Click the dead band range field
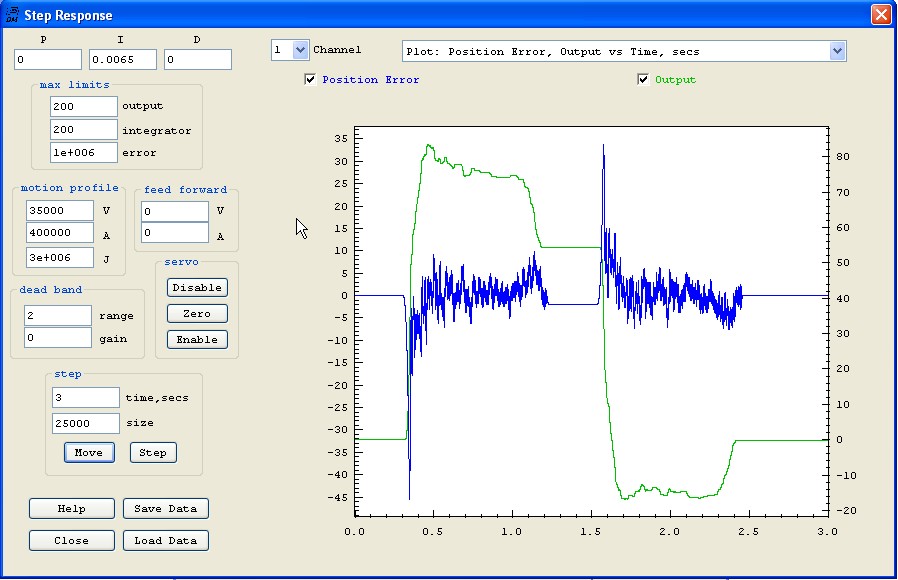 pos(58,315)
